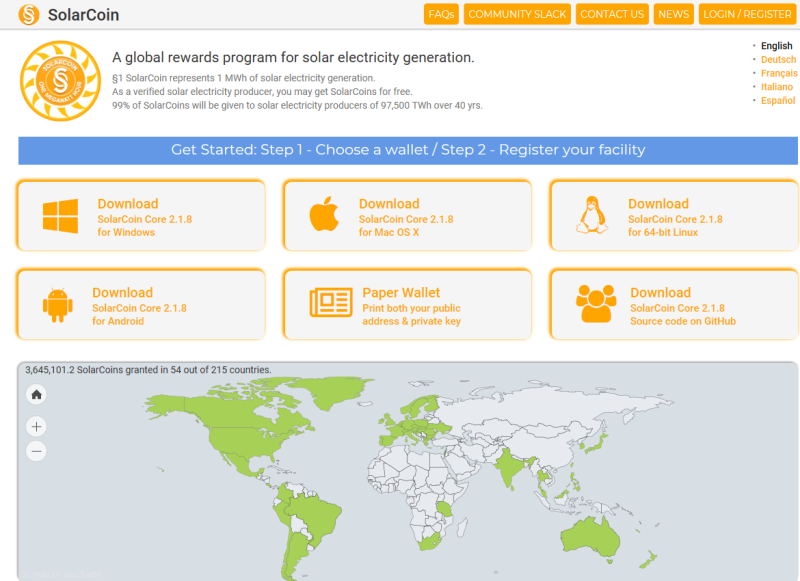Switch language to Français
Image resolution: width=800 pixels, height=581 pixels.
779,73
